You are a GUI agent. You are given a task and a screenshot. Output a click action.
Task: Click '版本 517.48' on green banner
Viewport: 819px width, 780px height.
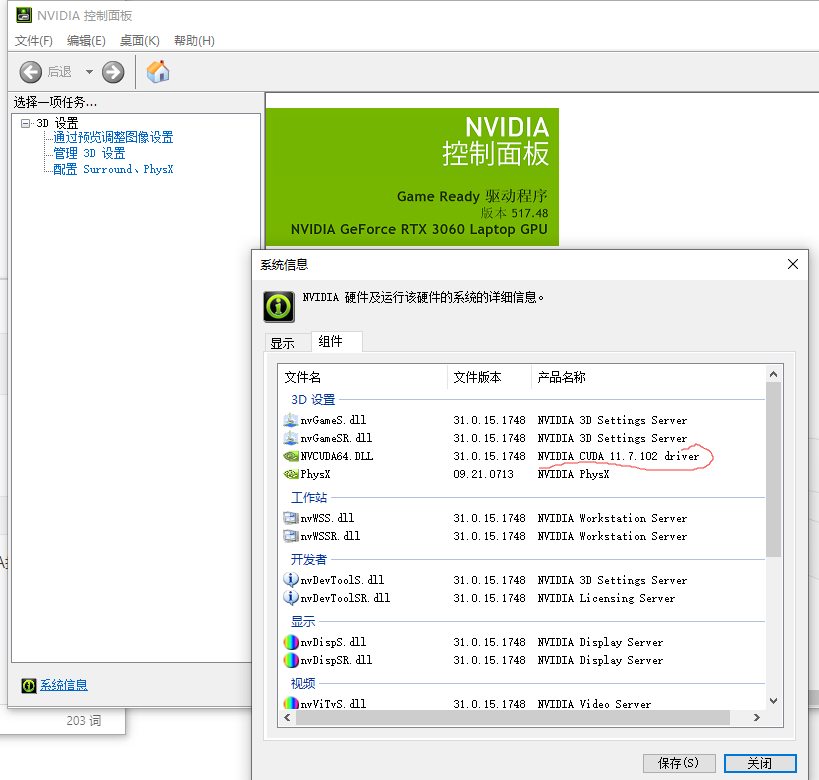pyautogui.click(x=514, y=213)
